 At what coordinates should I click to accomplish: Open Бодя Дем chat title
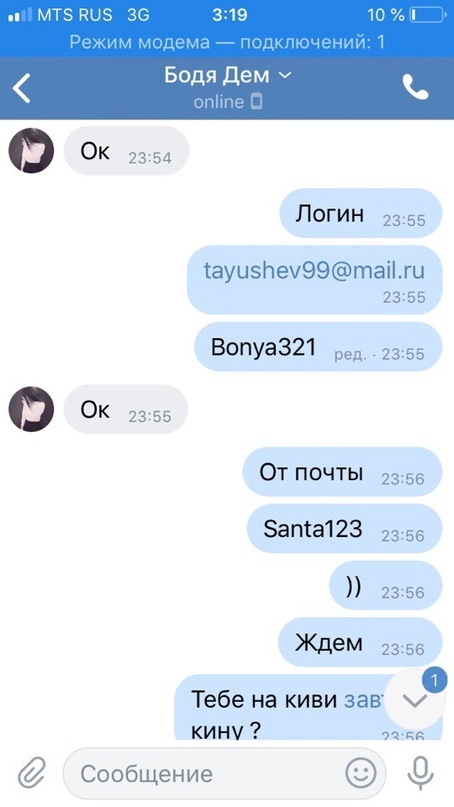(217, 76)
